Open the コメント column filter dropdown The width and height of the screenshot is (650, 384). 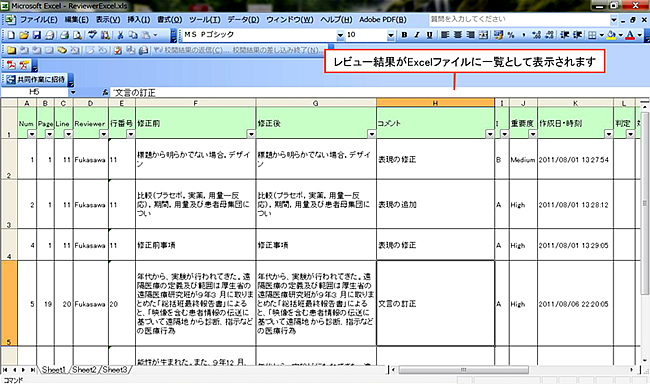coord(490,134)
